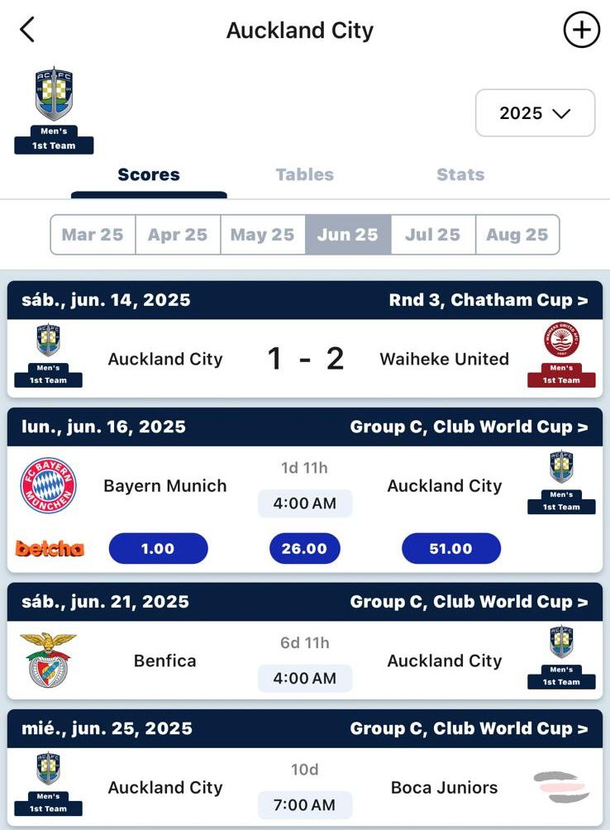Tap the 26.00 draw odds button
Image resolution: width=610 pixels, height=830 pixels.
click(x=304, y=548)
